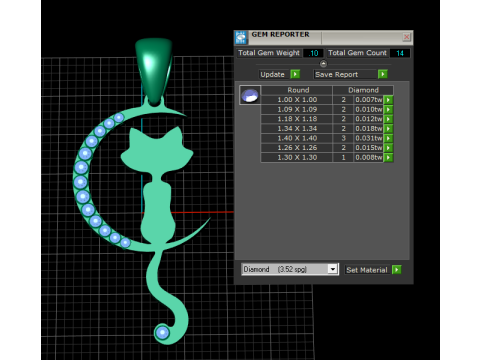Click the 0.012tw weight cell
This screenshot has width=480, height=360.
368,119
